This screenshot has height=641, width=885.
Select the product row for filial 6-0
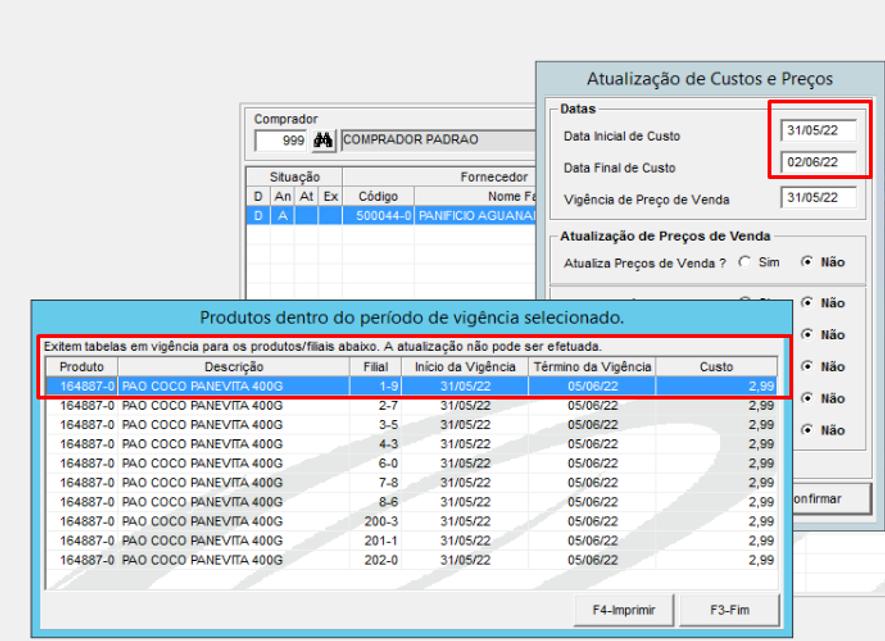coord(411,463)
